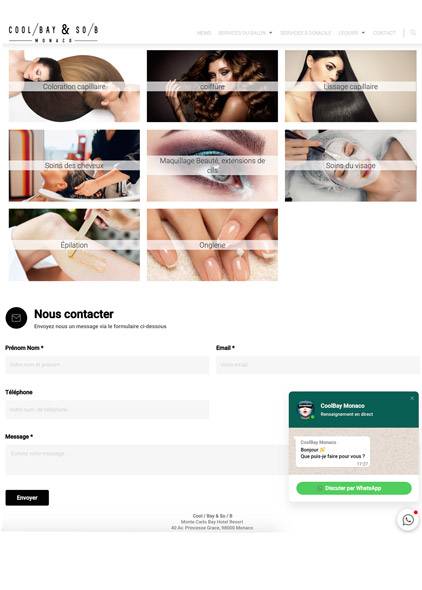Image resolution: width=422 pixels, height=590 pixels.
Task: Focus the Prénom Nom input field
Action: pos(107,365)
